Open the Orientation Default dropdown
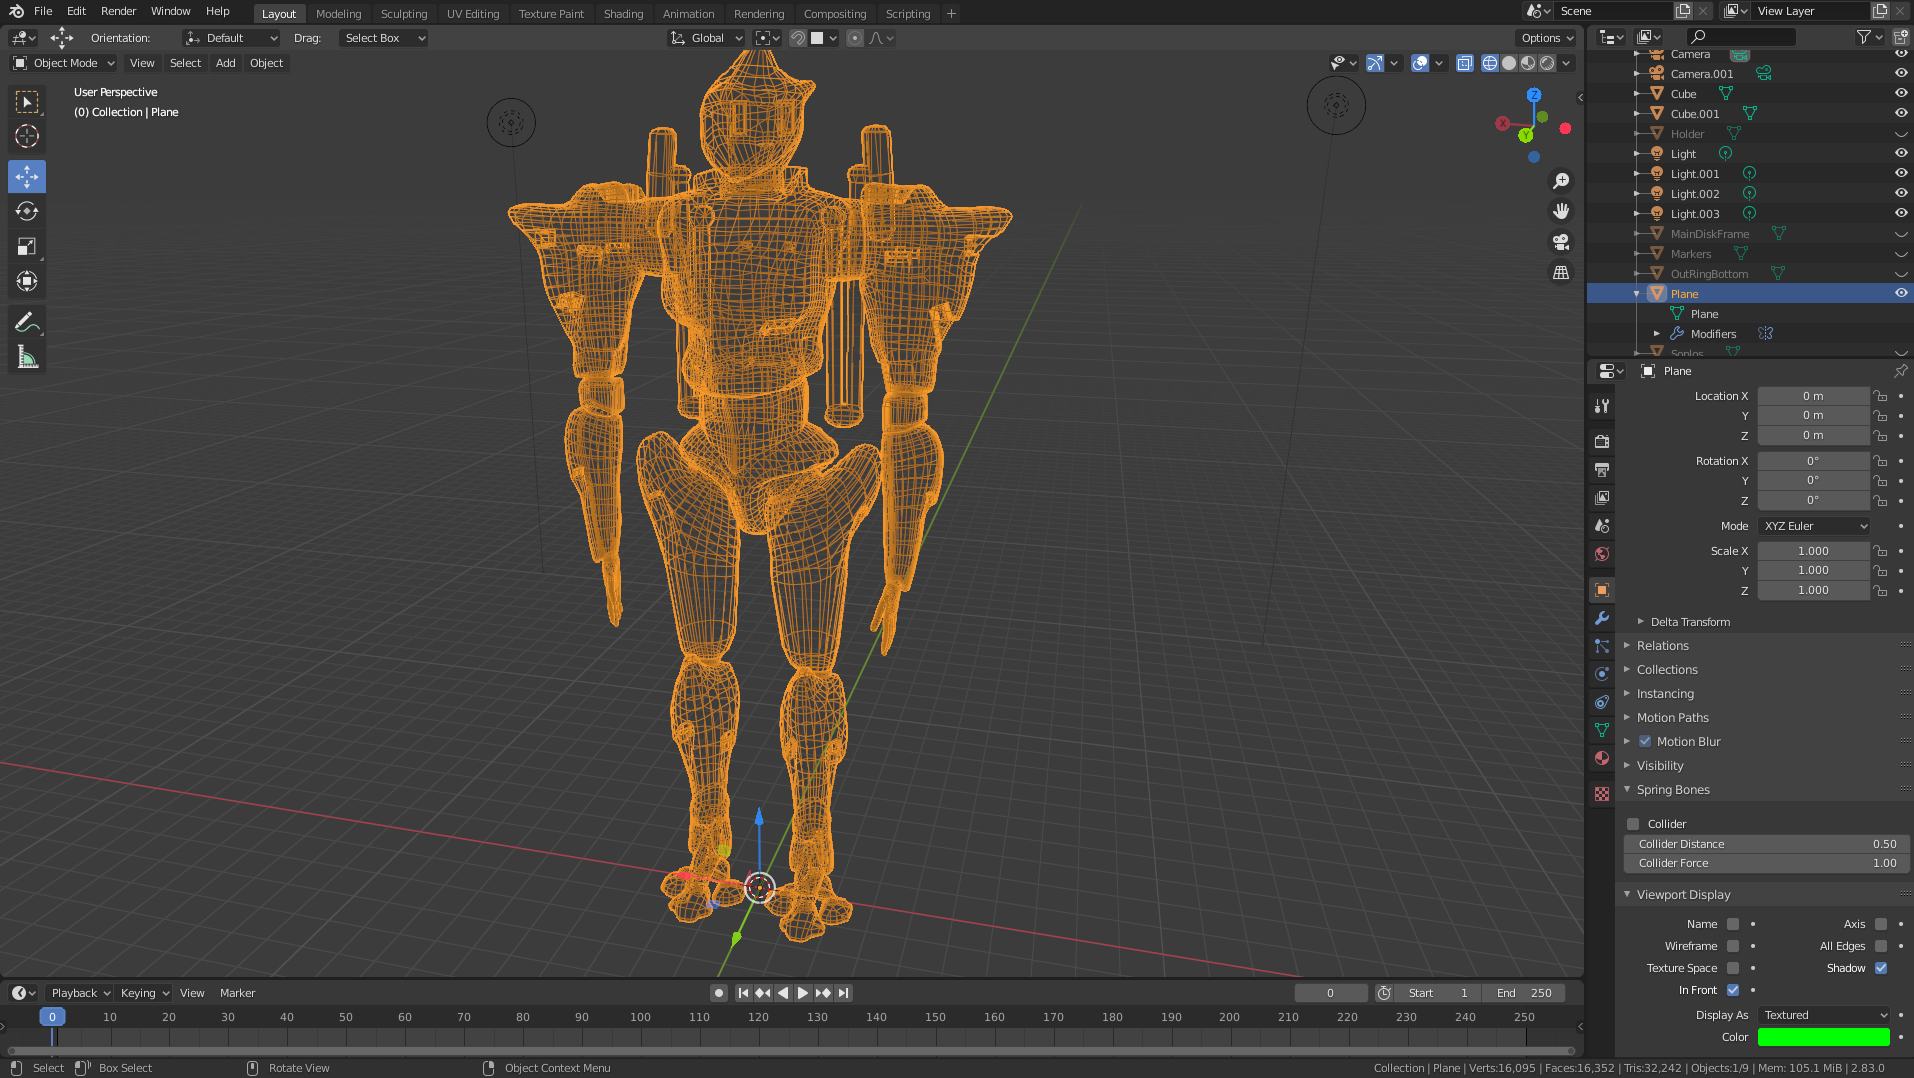The width and height of the screenshot is (1914, 1078). (231, 38)
